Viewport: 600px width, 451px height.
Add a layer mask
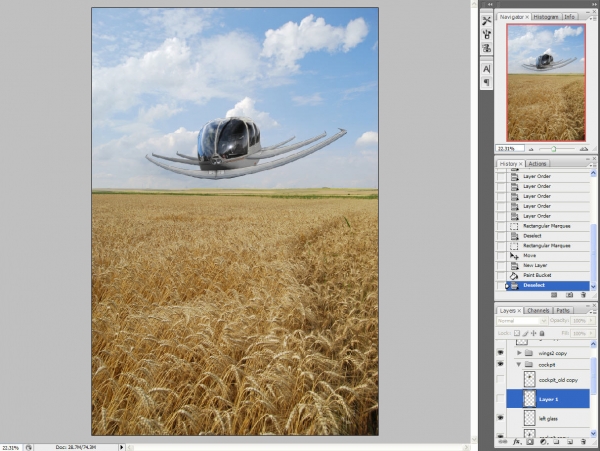click(x=530, y=442)
